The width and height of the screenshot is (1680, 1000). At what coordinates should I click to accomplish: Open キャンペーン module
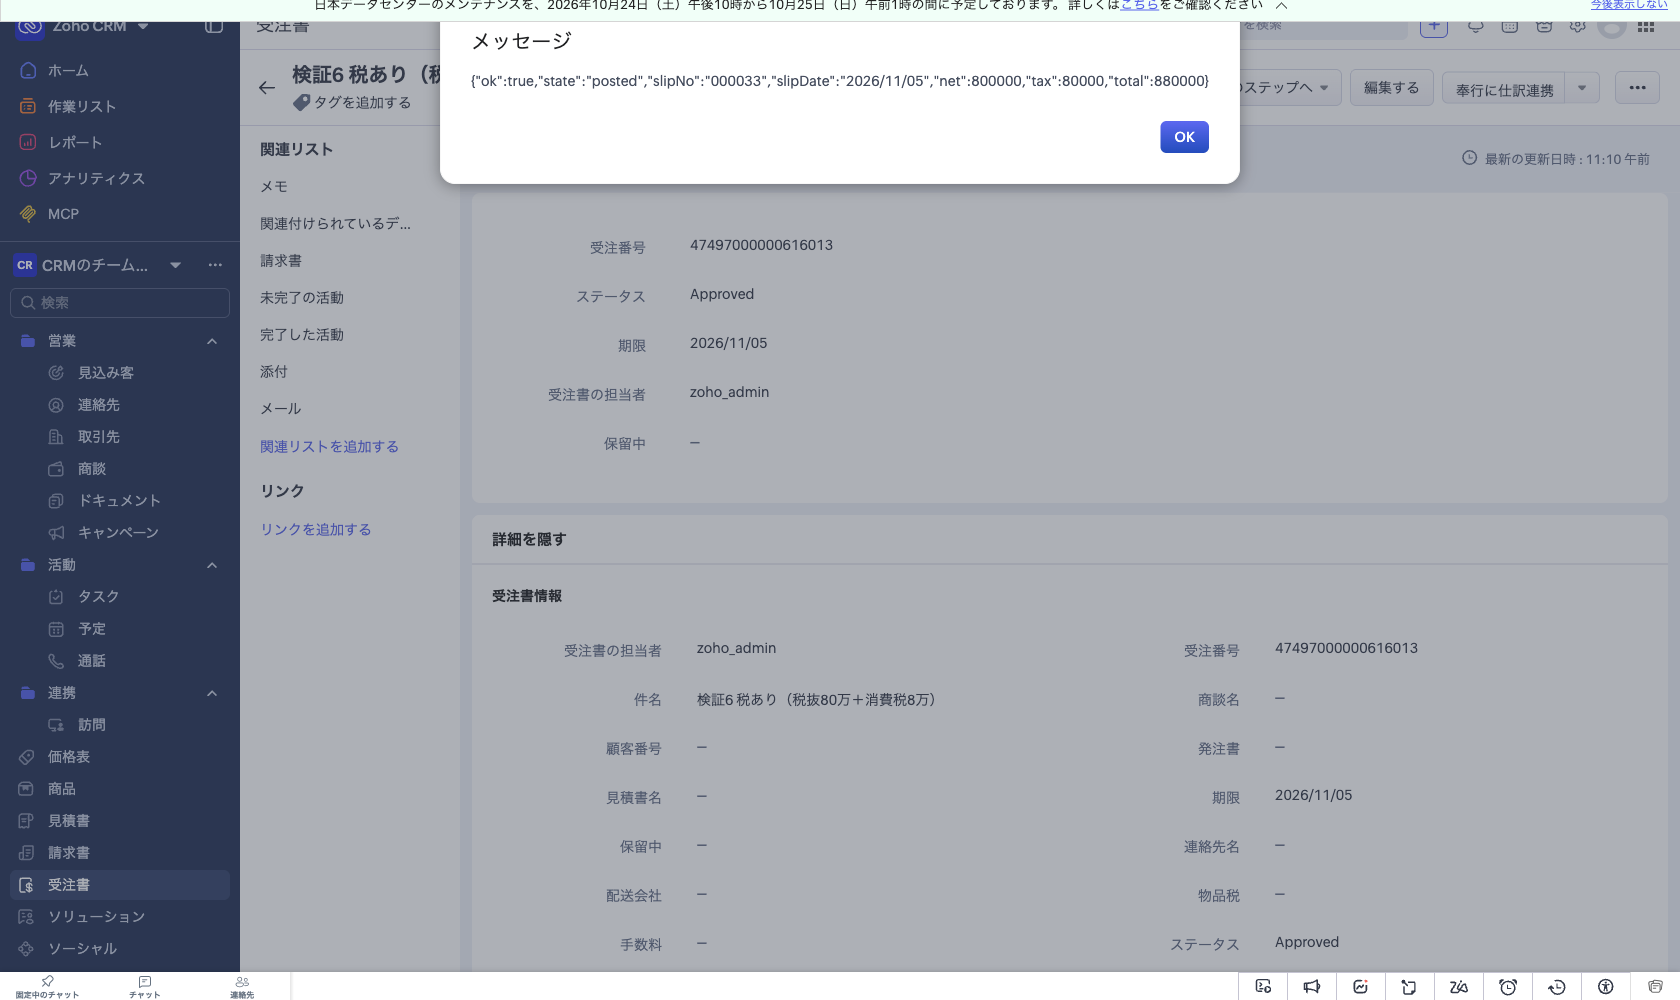[120, 533]
